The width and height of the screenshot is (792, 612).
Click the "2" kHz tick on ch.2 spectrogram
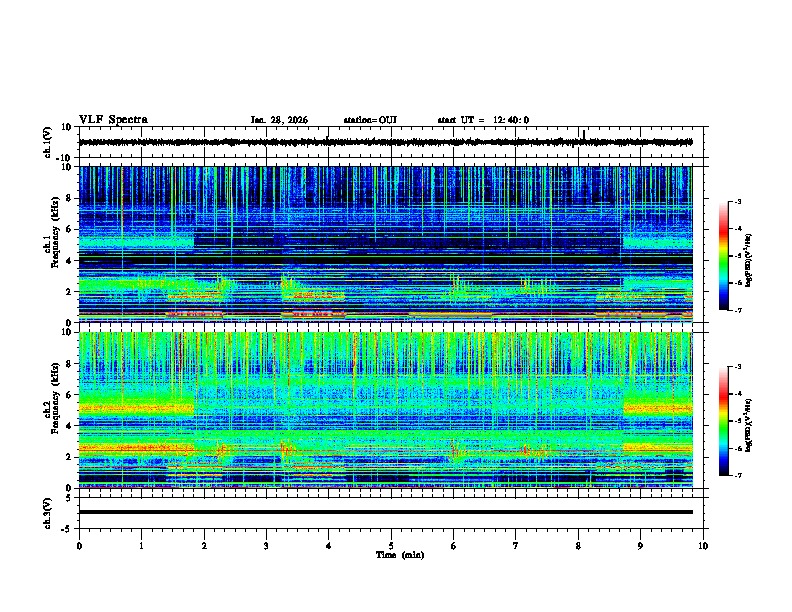point(70,457)
